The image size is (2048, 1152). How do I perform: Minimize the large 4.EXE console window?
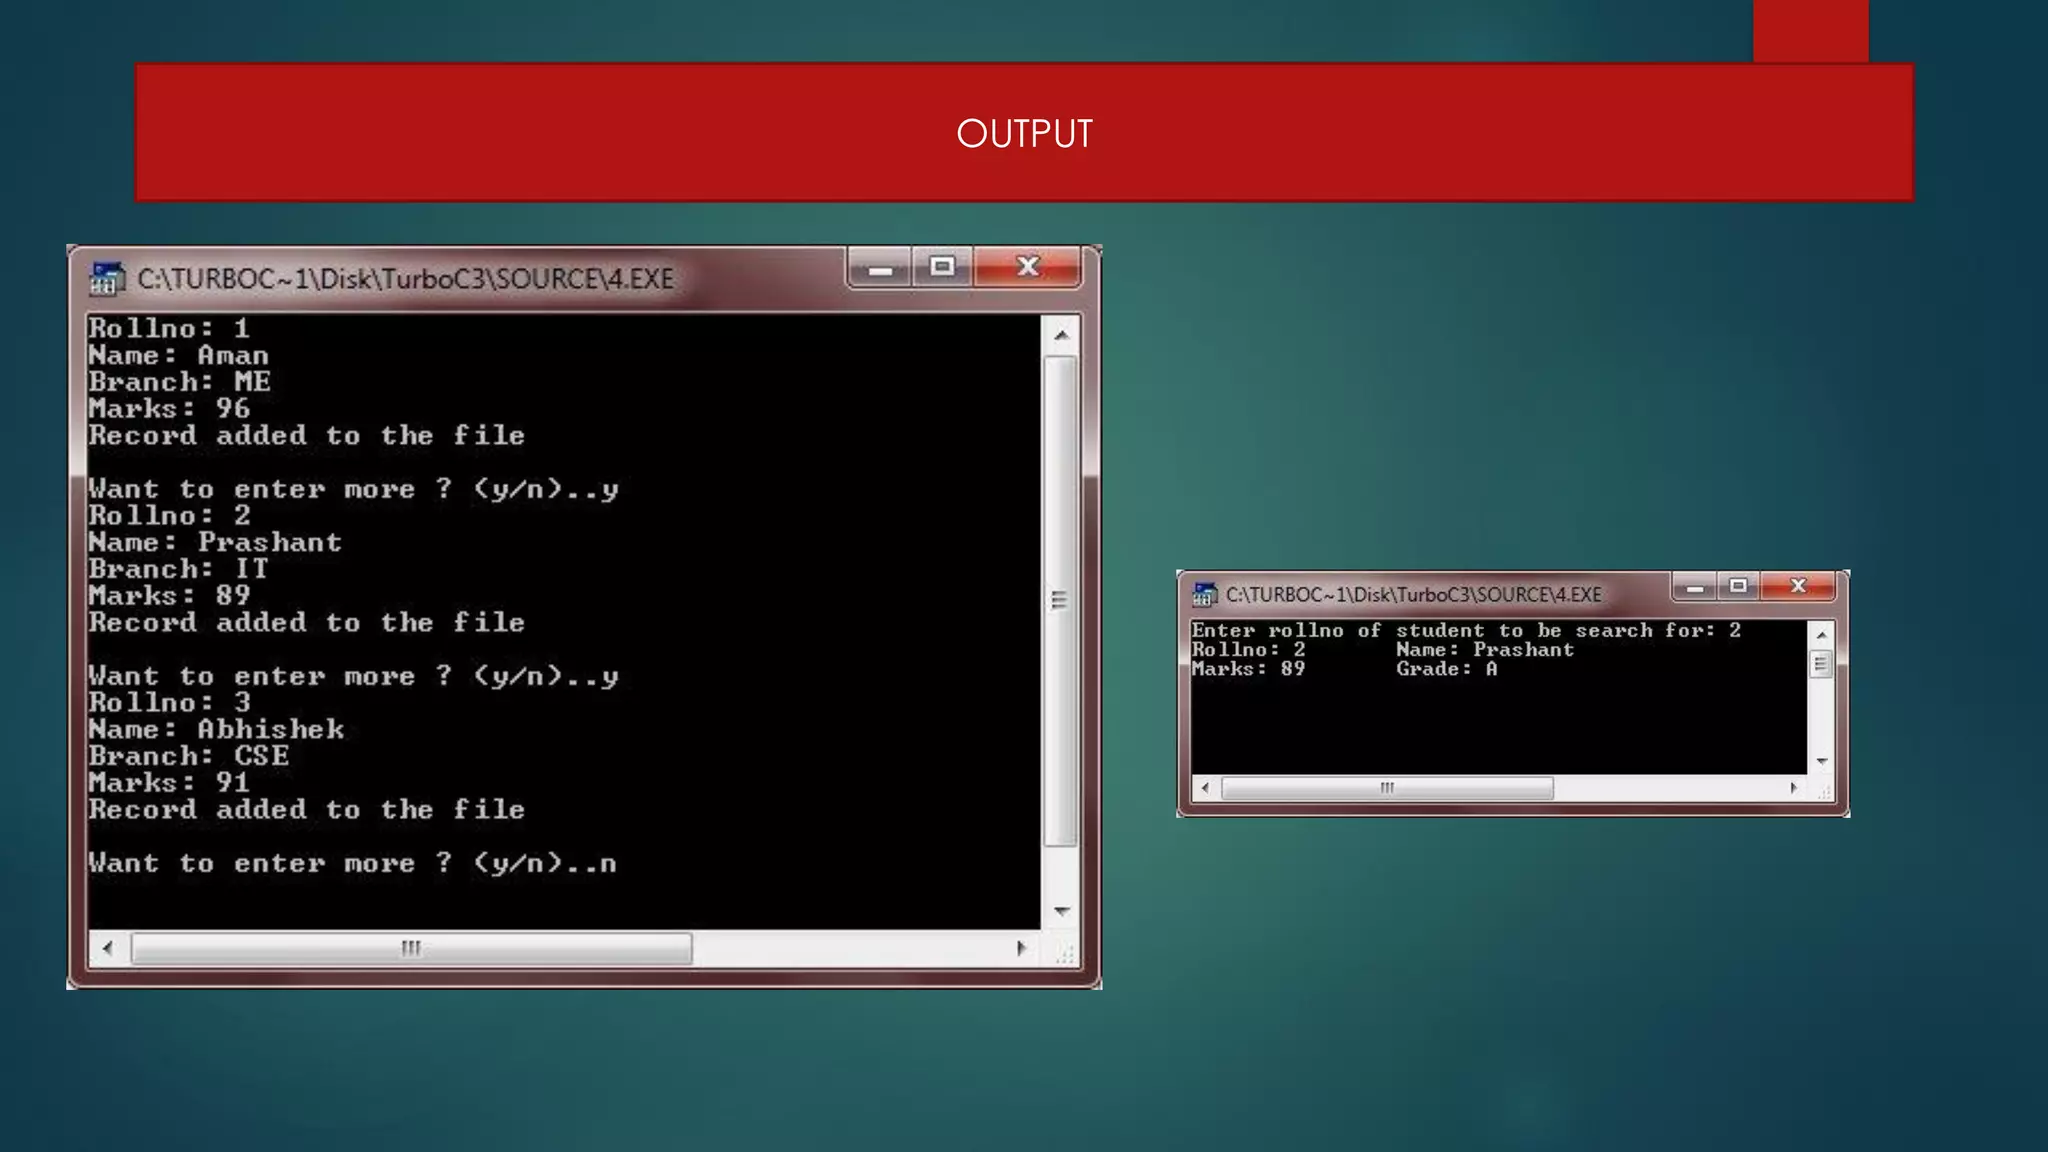[x=880, y=269]
